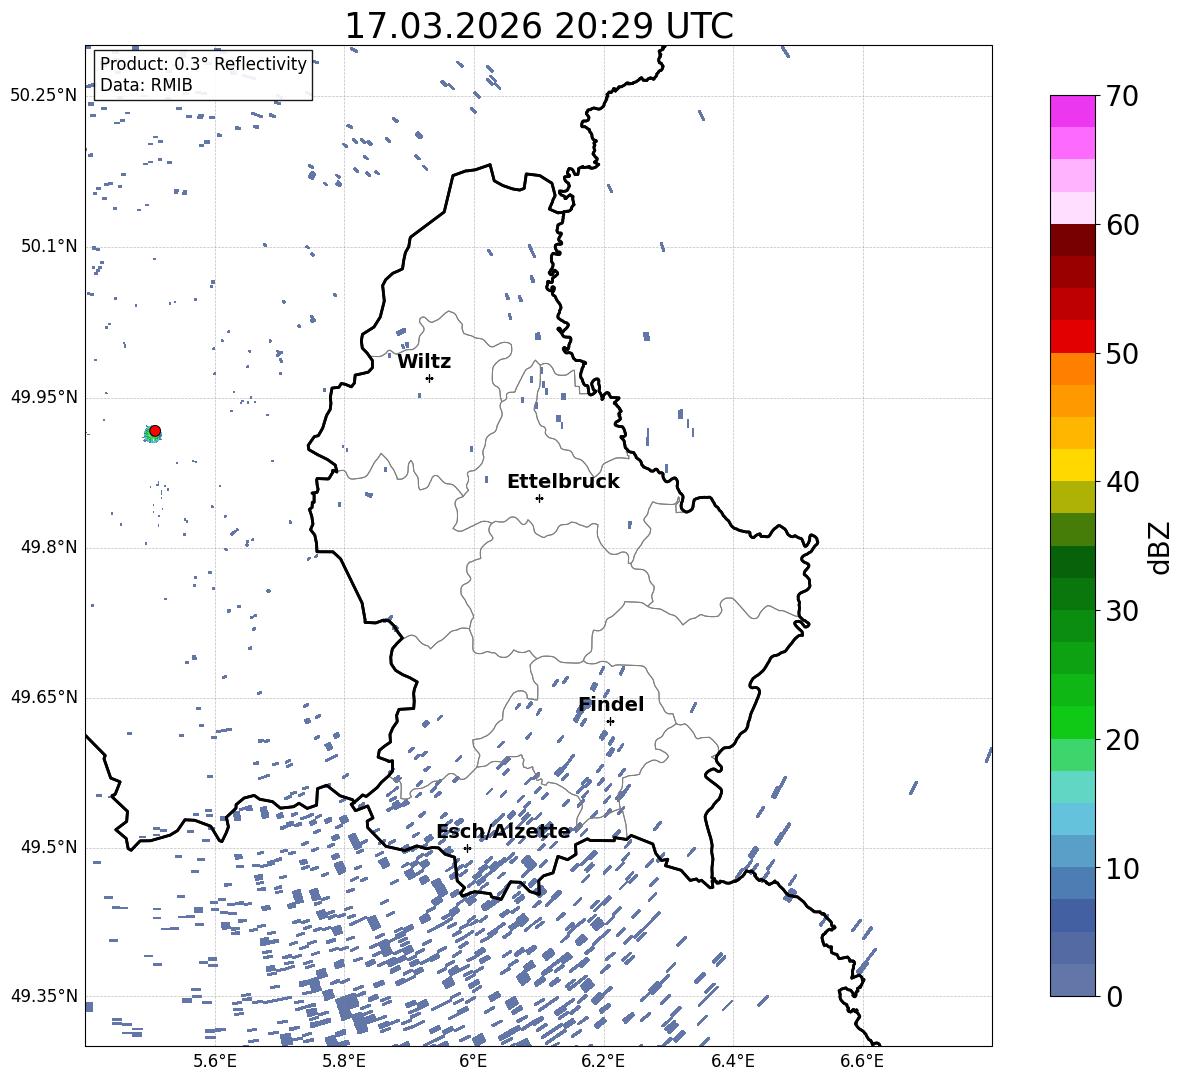Click the Esch/Alzette station cross marker
This screenshot has width=1184, height=1081.
click(467, 848)
